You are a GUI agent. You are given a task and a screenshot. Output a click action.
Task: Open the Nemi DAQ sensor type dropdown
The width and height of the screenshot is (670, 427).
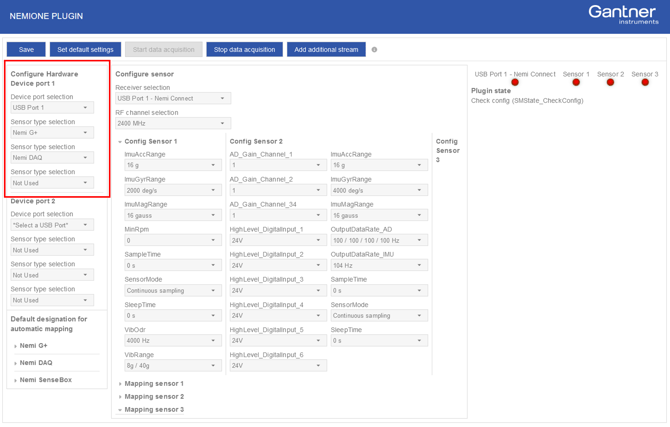click(x=52, y=158)
